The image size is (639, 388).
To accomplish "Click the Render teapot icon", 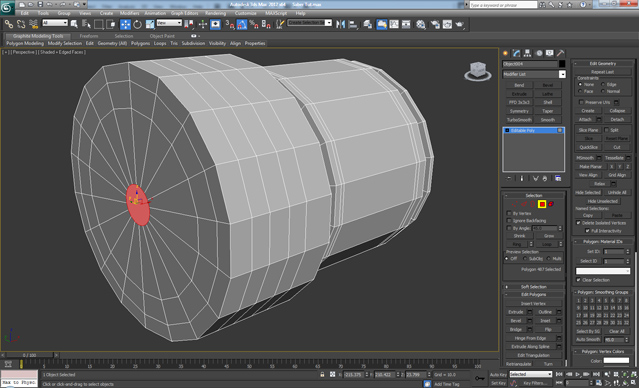I will (x=460, y=24).
